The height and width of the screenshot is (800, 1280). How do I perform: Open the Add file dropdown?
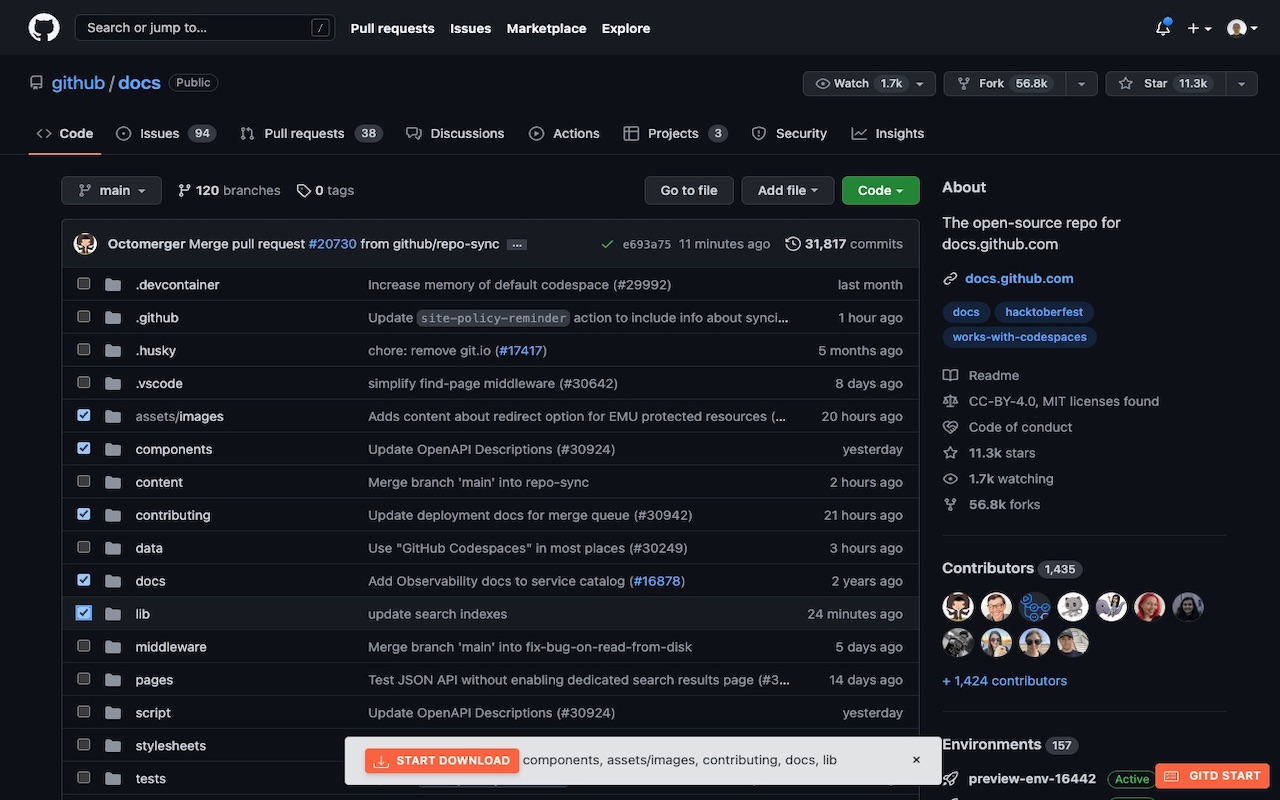tap(787, 189)
